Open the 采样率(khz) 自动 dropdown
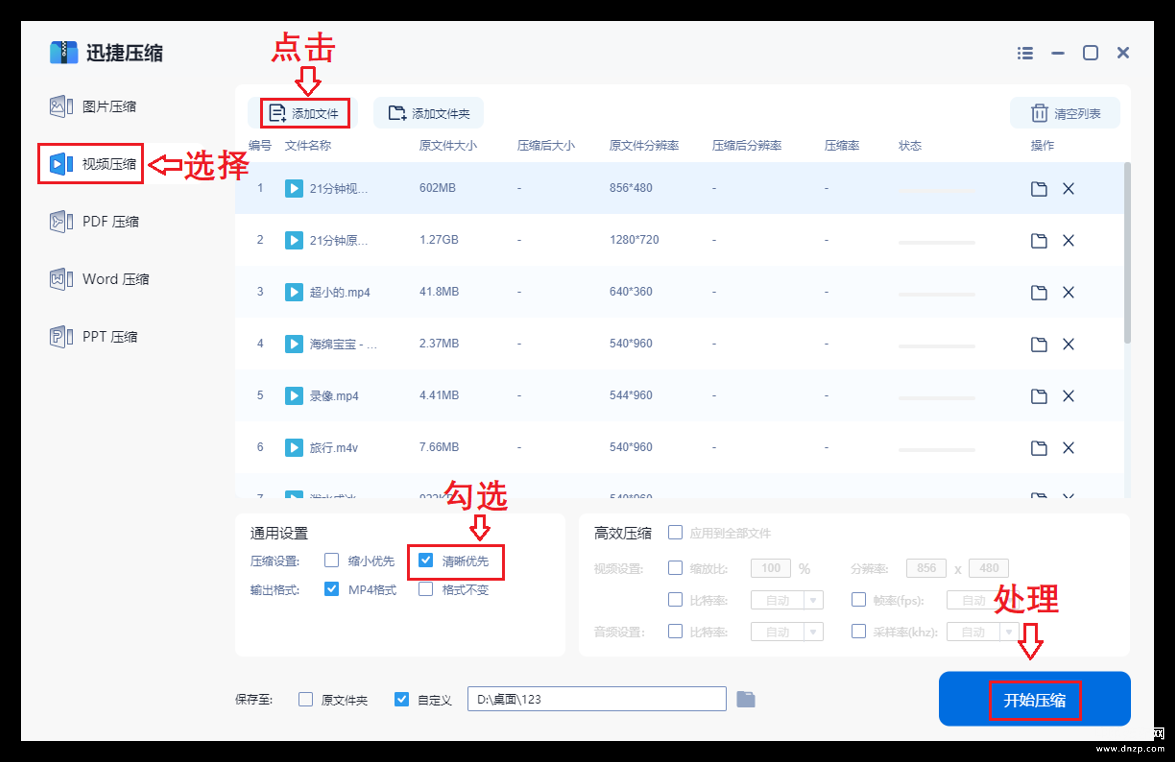The height and width of the screenshot is (762, 1175). (982, 632)
